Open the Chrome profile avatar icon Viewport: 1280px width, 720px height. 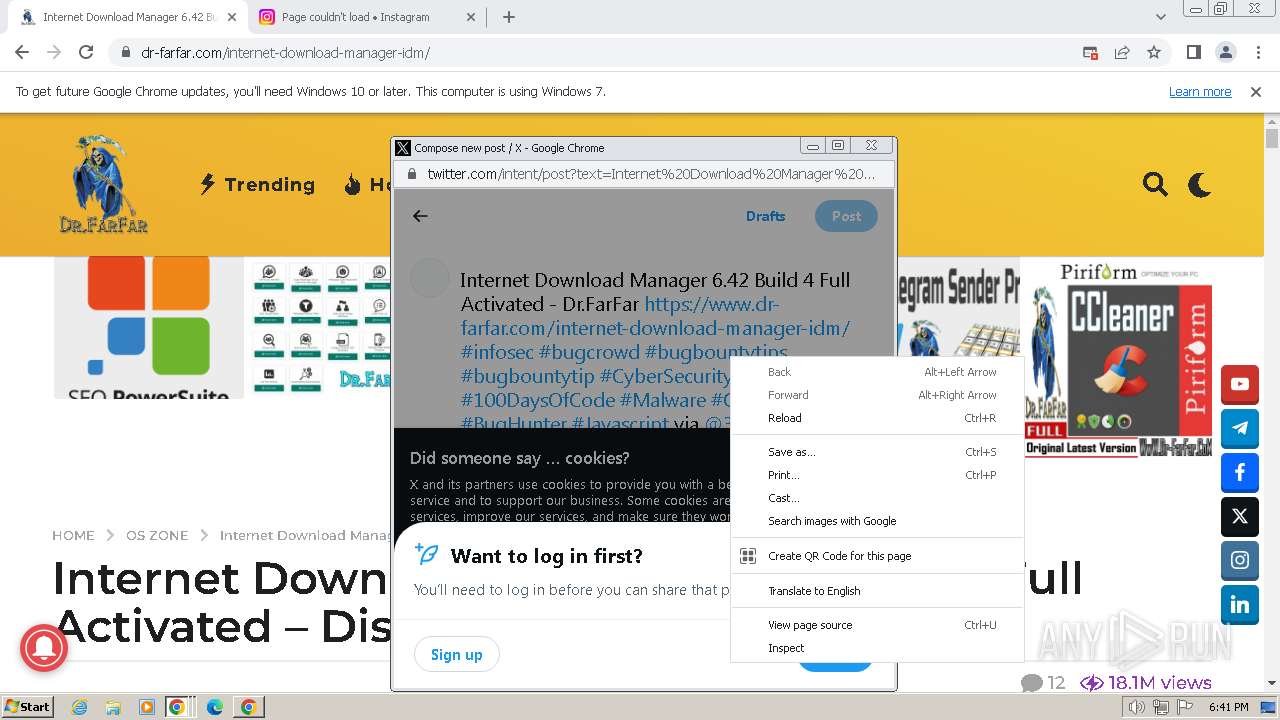pyautogui.click(x=1225, y=53)
